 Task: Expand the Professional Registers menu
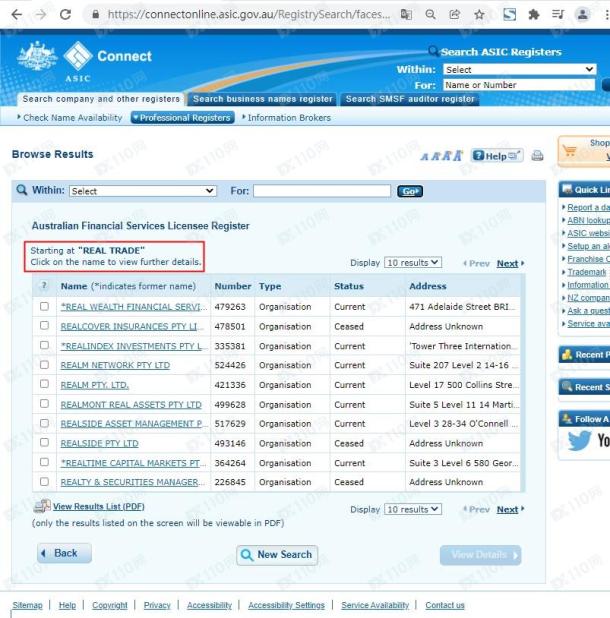182,117
